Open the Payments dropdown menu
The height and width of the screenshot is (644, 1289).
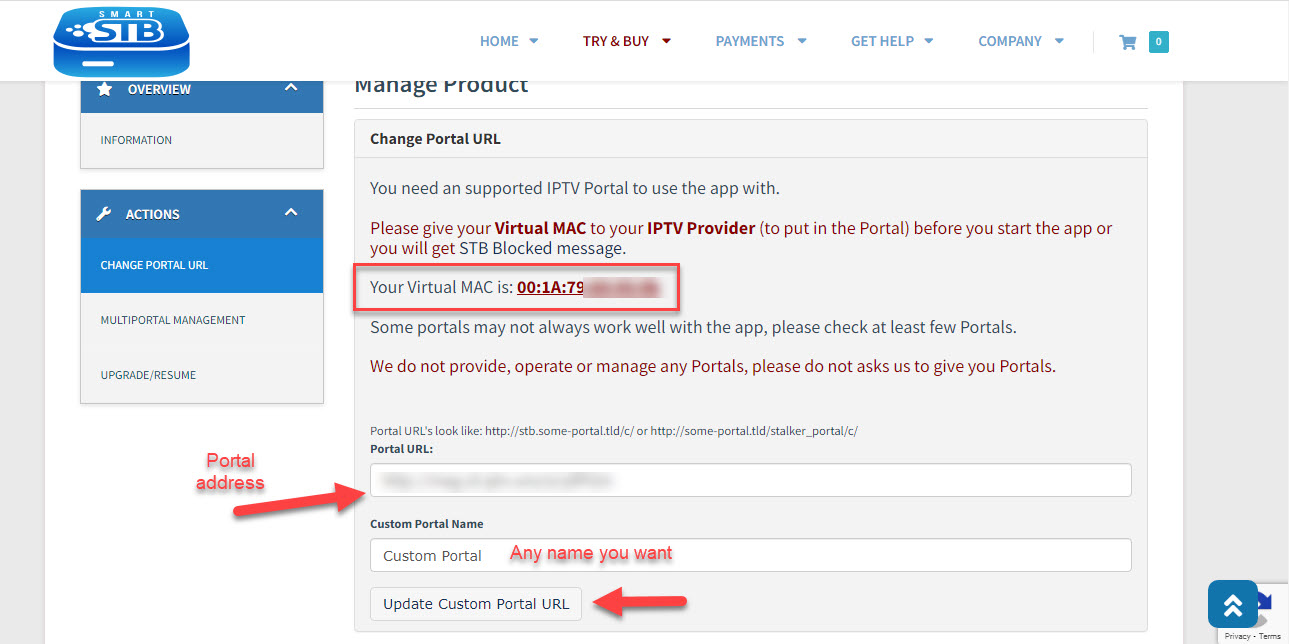tap(761, 42)
